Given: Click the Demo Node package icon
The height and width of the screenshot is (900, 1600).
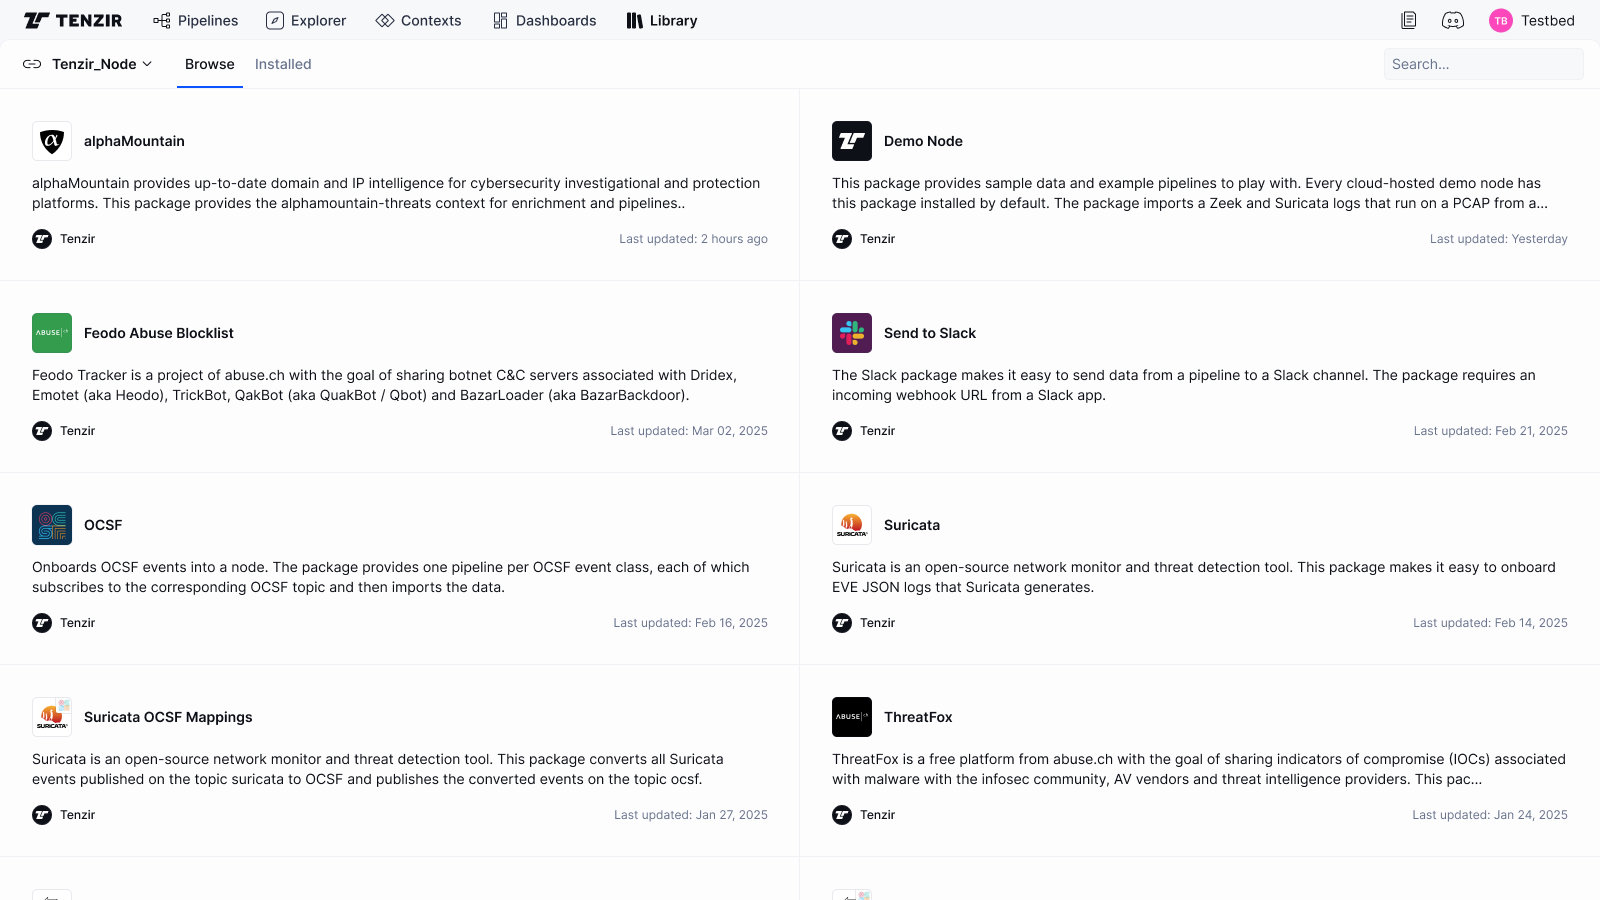Looking at the screenshot, I should (852, 141).
